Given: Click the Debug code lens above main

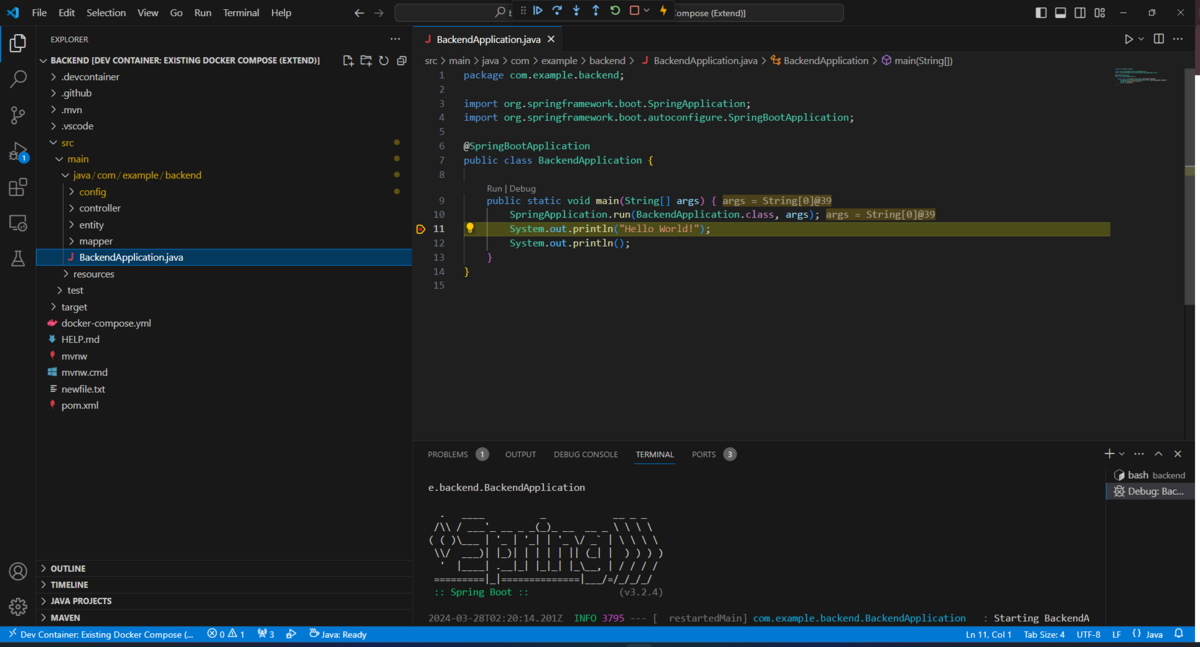Looking at the screenshot, I should (x=523, y=188).
